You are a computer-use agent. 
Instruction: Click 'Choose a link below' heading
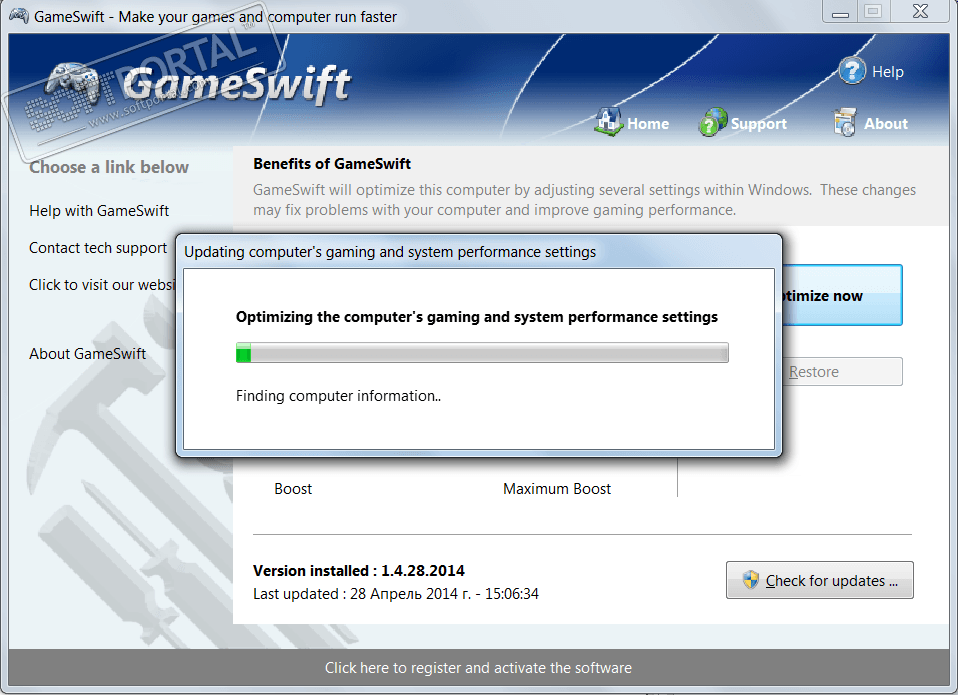109,167
